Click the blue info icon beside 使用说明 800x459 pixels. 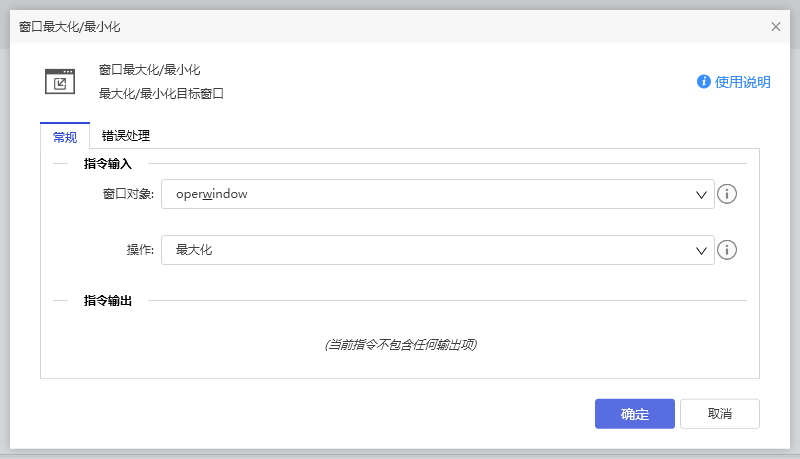click(704, 82)
